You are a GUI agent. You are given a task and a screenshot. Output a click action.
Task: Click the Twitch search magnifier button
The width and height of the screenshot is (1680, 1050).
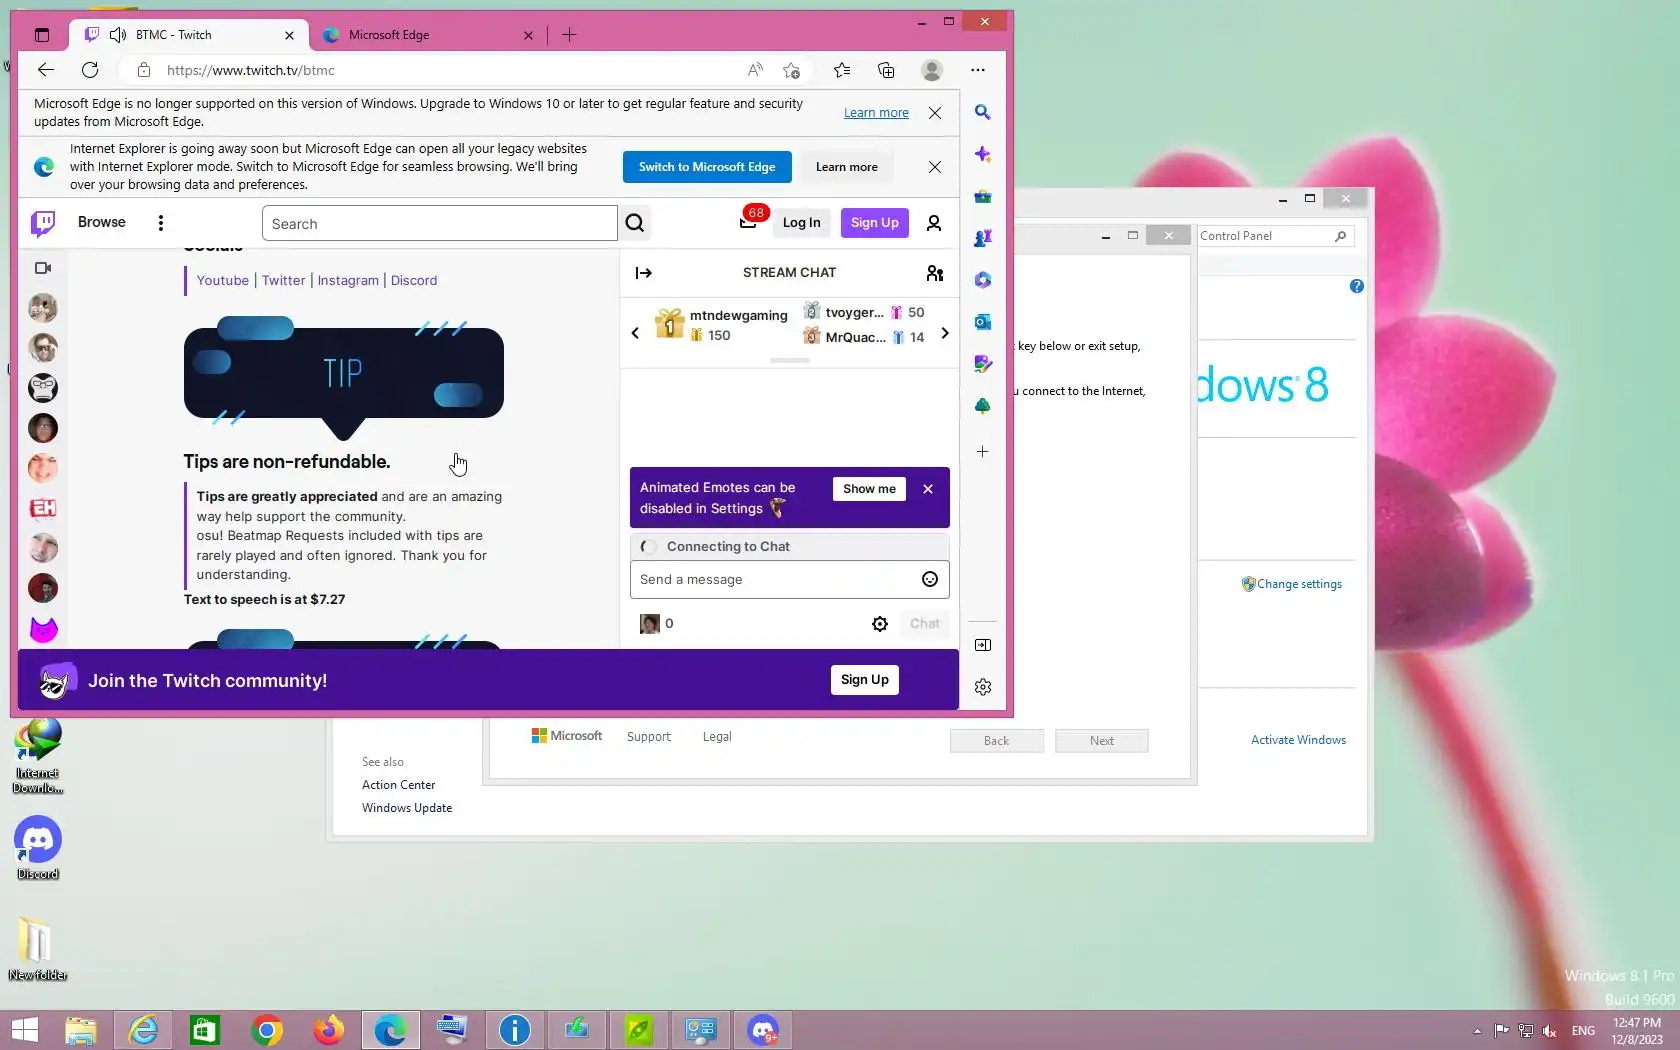coord(635,223)
